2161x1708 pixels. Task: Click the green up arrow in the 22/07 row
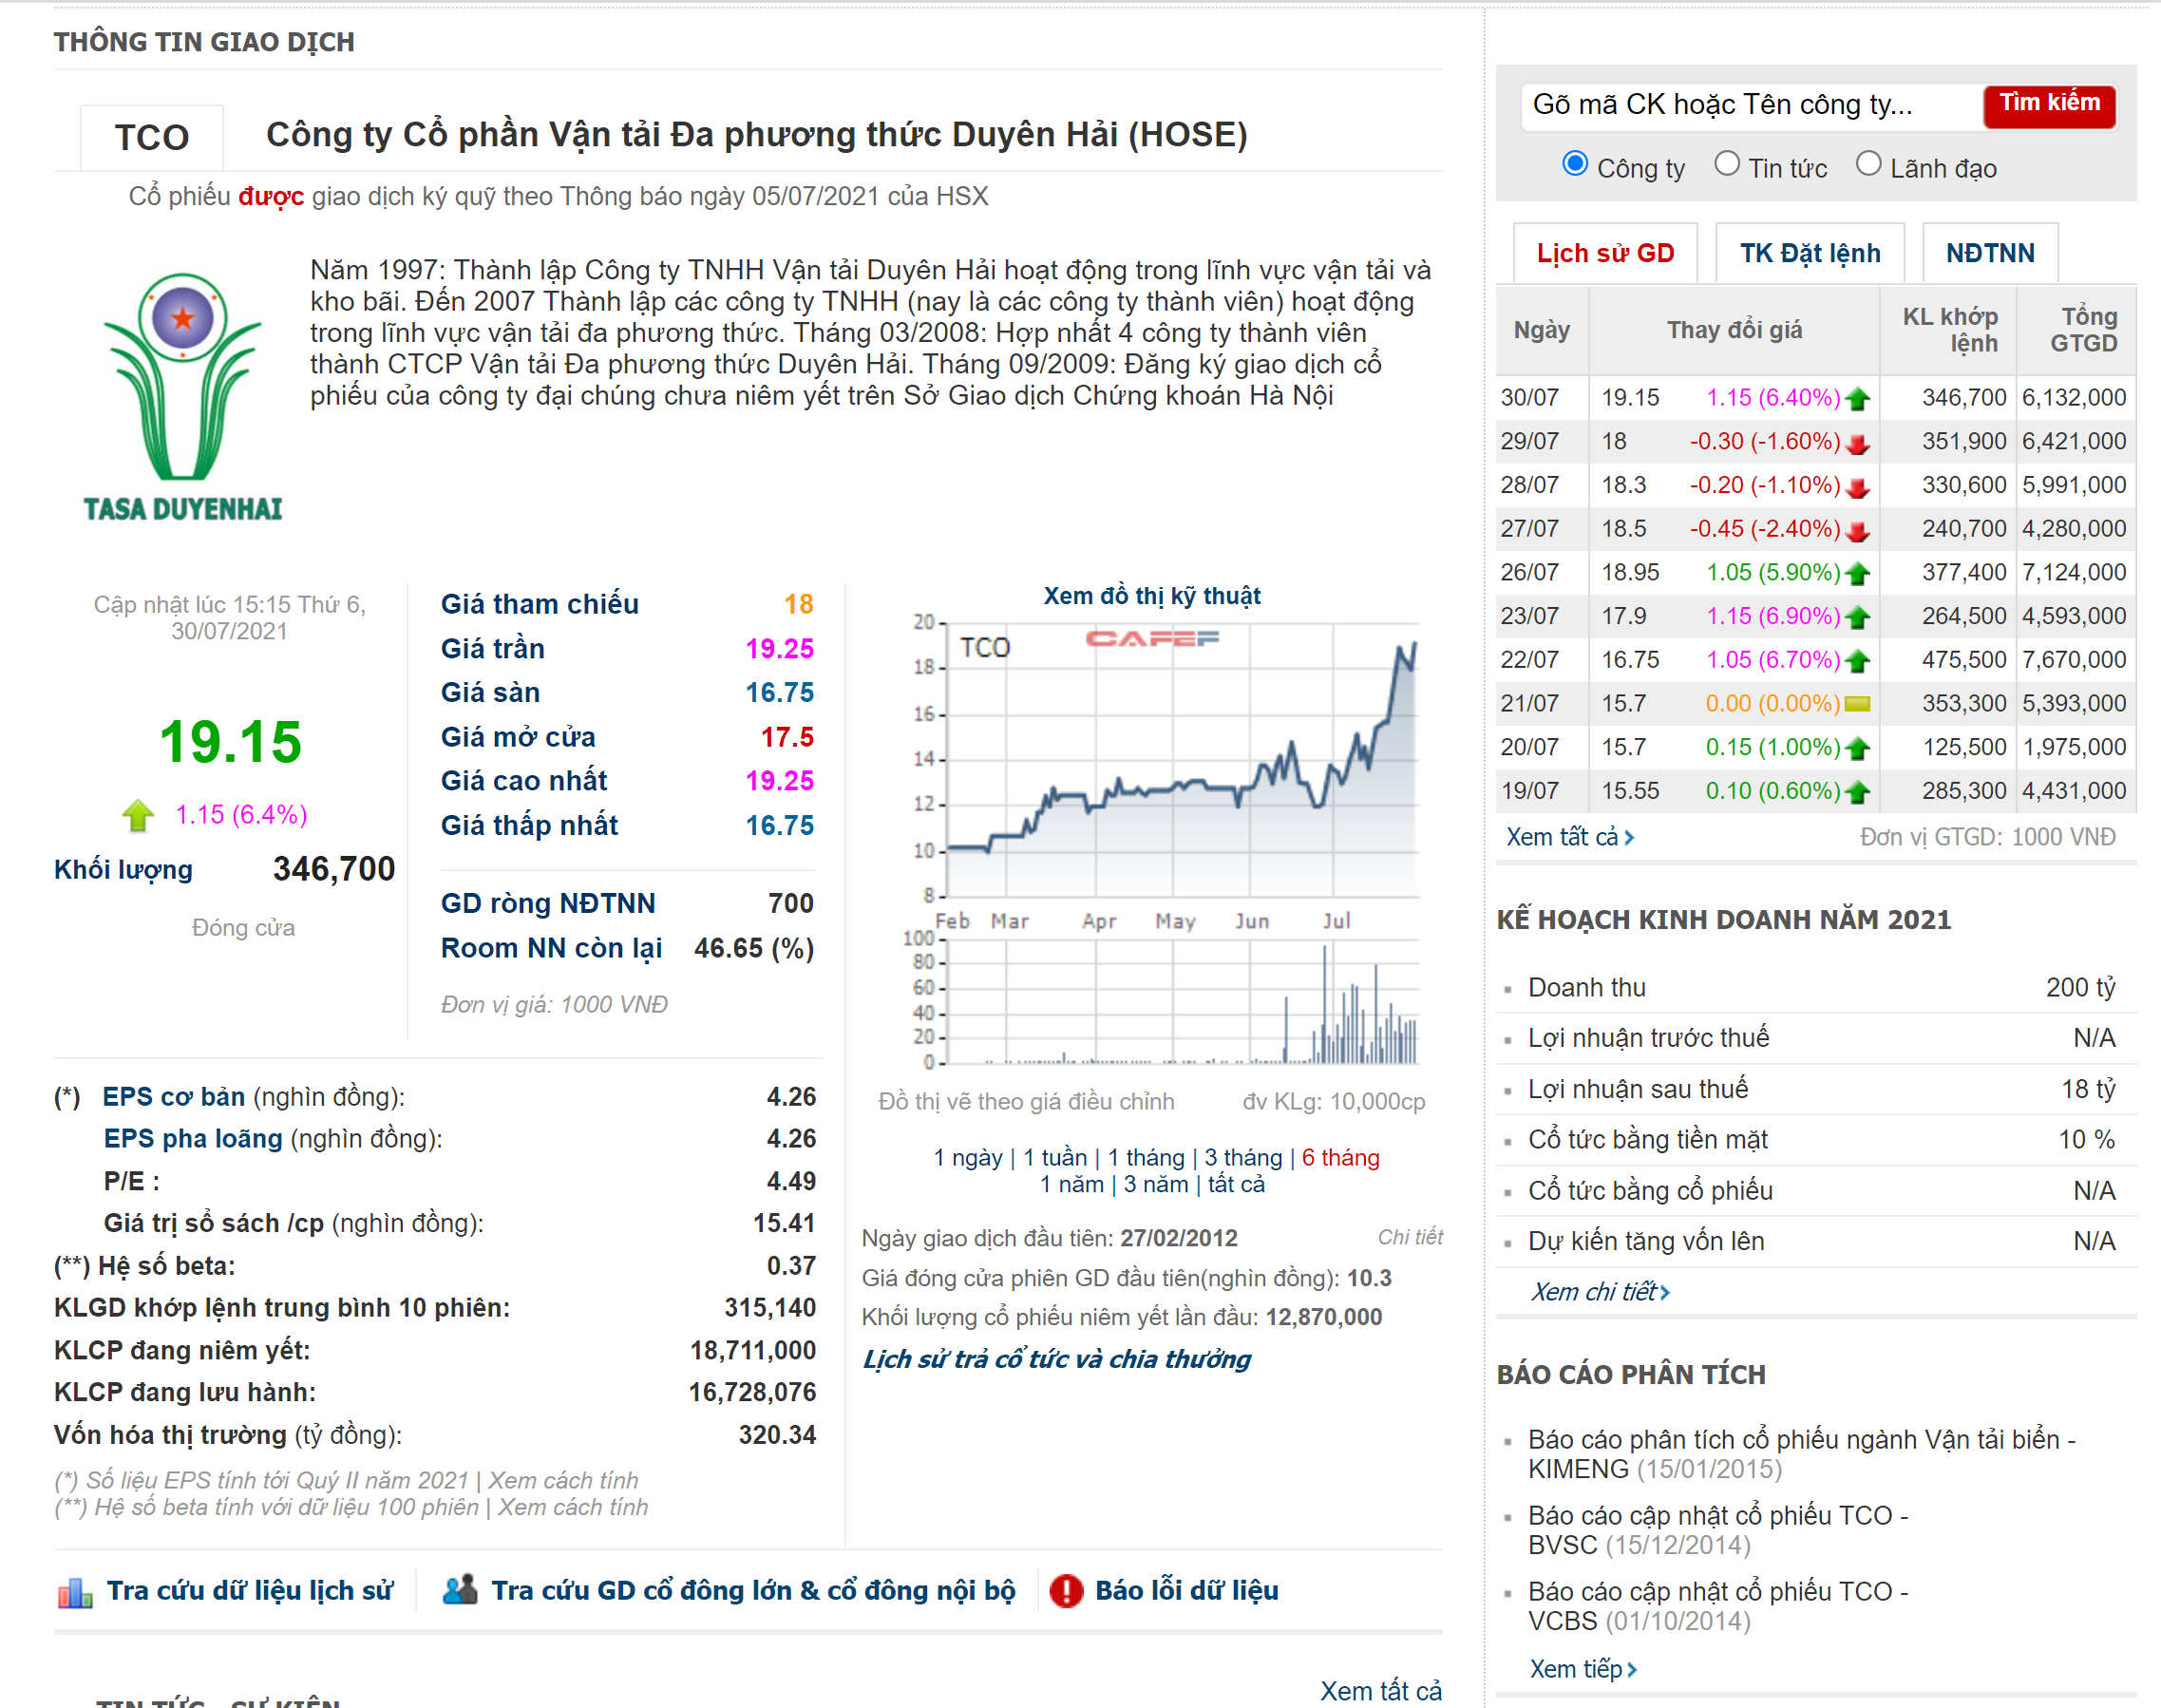1858,661
